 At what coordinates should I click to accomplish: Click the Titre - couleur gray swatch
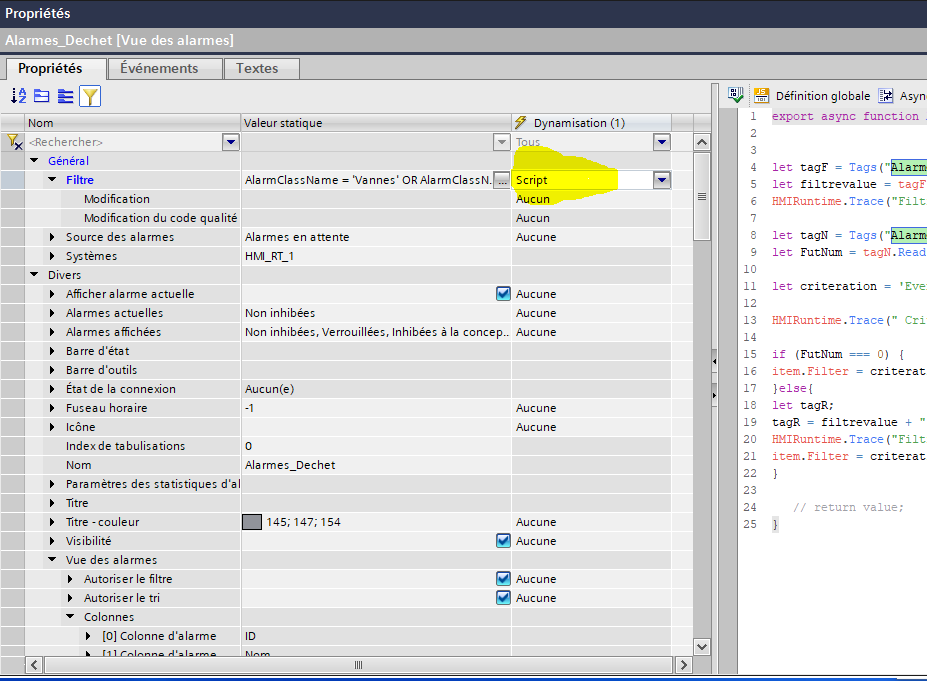252,522
